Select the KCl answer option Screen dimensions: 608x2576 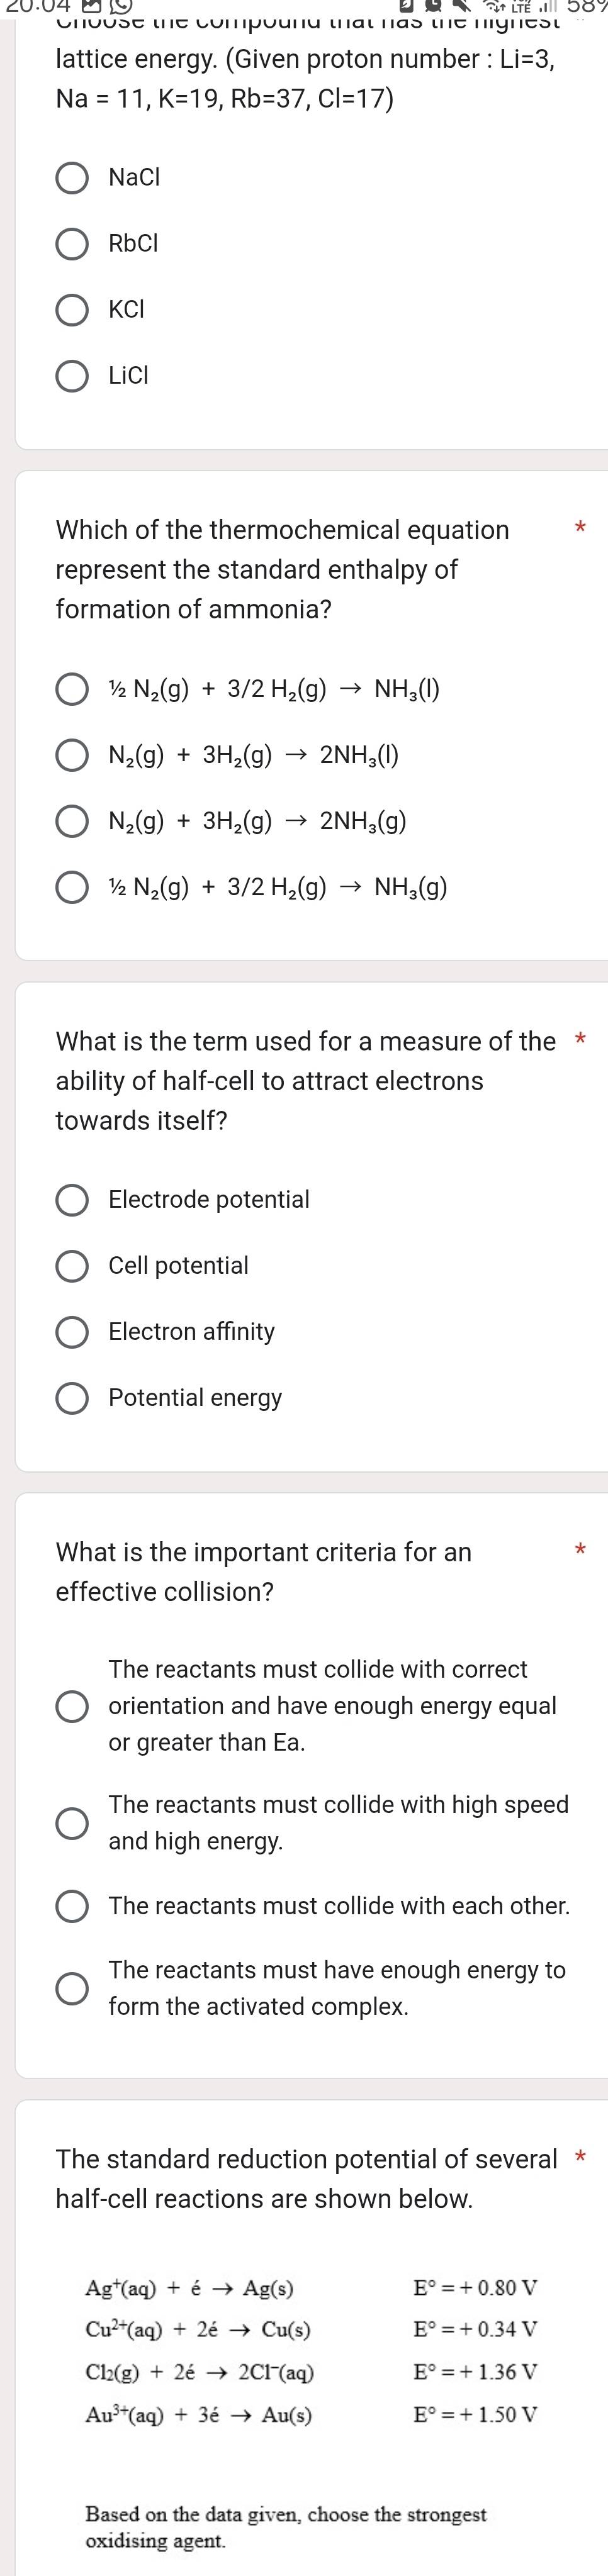(x=72, y=309)
